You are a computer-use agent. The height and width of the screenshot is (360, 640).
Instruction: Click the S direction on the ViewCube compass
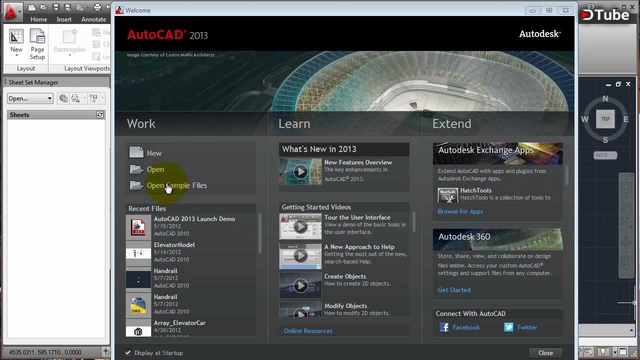pyautogui.click(x=605, y=140)
